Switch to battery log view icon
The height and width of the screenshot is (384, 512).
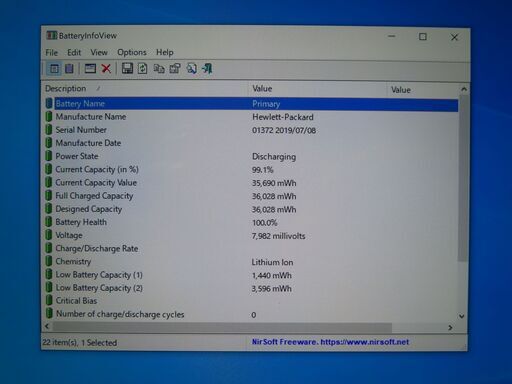(x=69, y=69)
